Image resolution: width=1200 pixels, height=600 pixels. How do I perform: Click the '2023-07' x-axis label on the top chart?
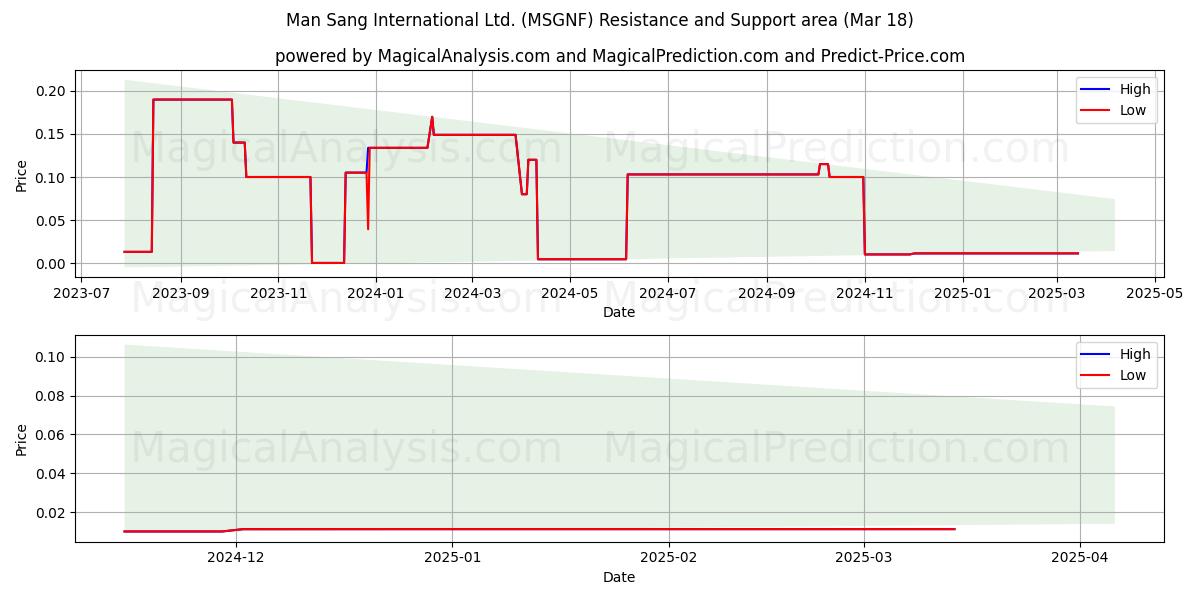coord(84,293)
